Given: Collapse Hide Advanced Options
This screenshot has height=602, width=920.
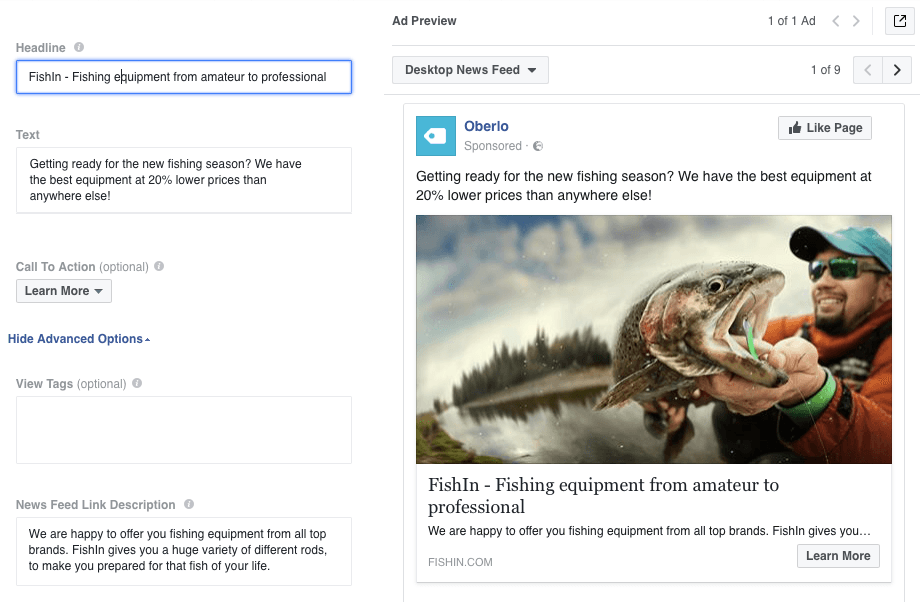Looking at the screenshot, I should (x=79, y=339).
